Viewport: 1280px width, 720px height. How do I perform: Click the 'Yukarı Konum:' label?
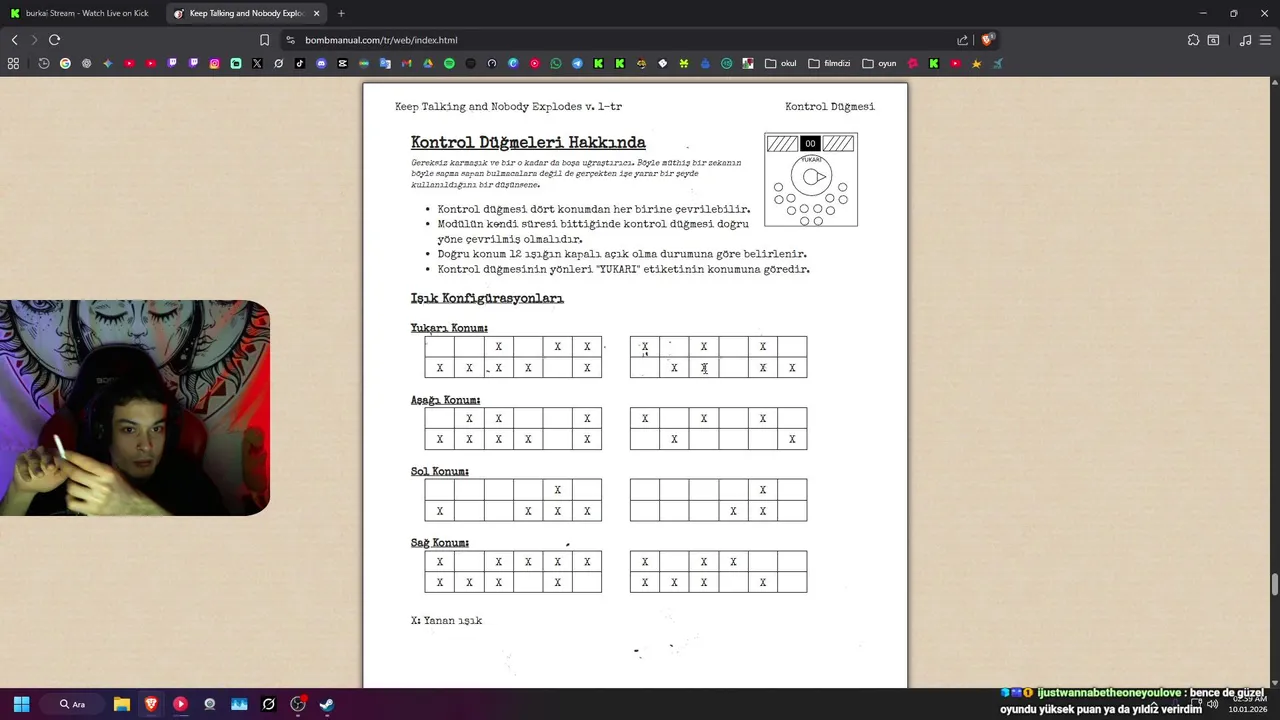click(x=449, y=328)
